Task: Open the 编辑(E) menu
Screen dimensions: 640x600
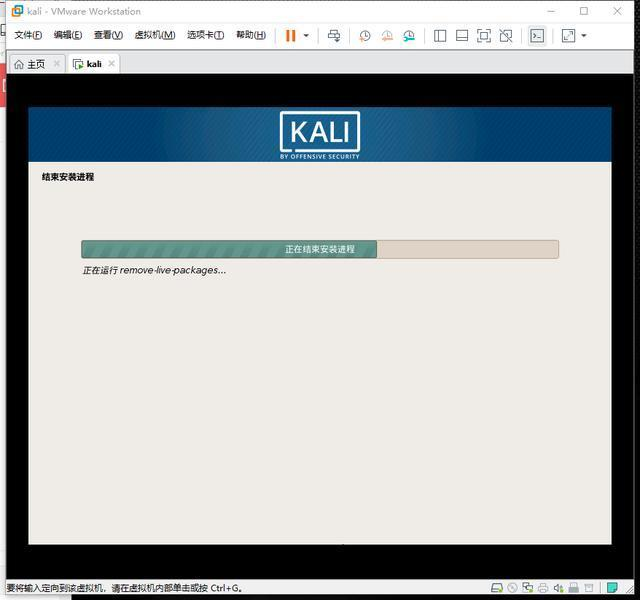Action: [x=68, y=35]
